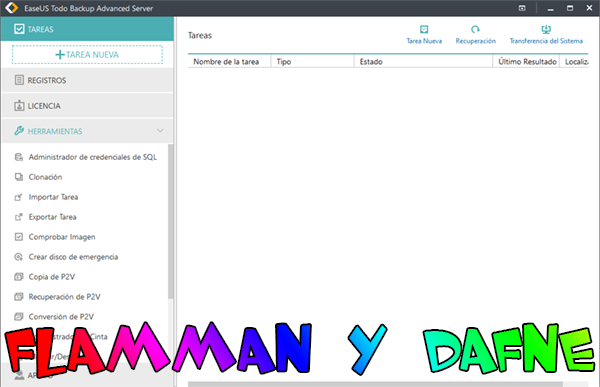Select Importar Tarea
Image resolution: width=600 pixels, height=387 pixels.
pyautogui.click(x=53, y=197)
